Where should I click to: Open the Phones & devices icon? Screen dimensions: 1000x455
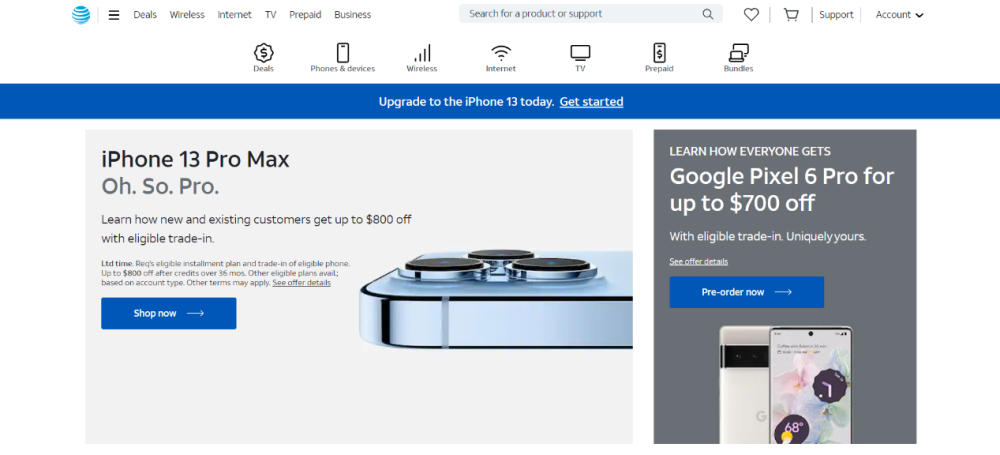pos(343,53)
